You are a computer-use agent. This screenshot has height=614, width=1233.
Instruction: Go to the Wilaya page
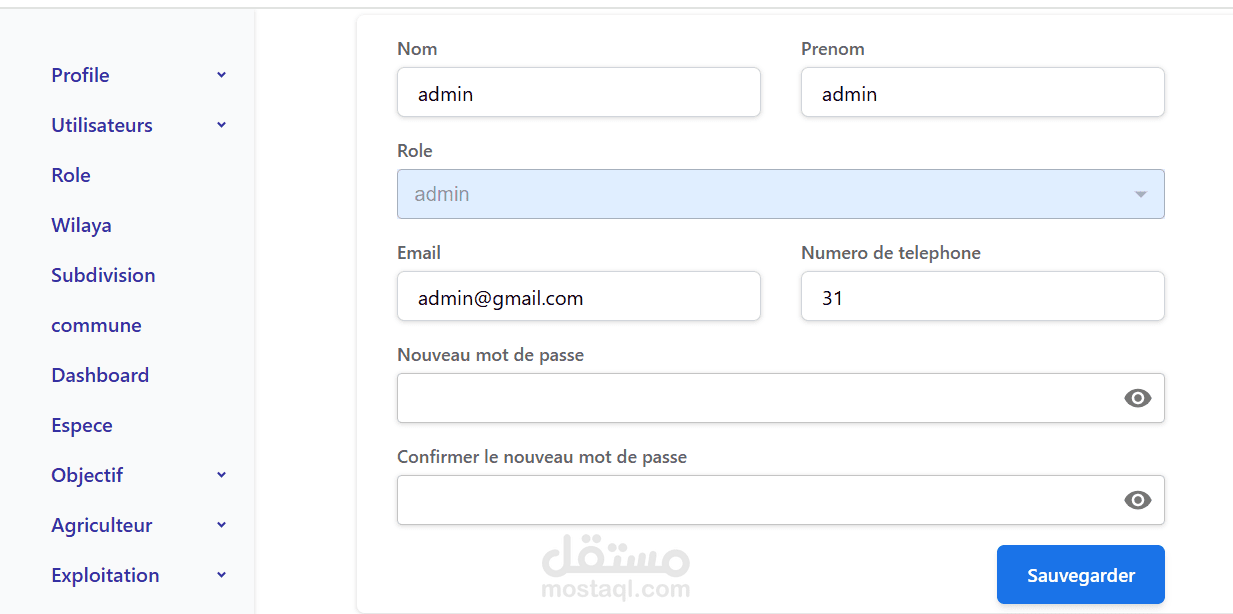81,225
